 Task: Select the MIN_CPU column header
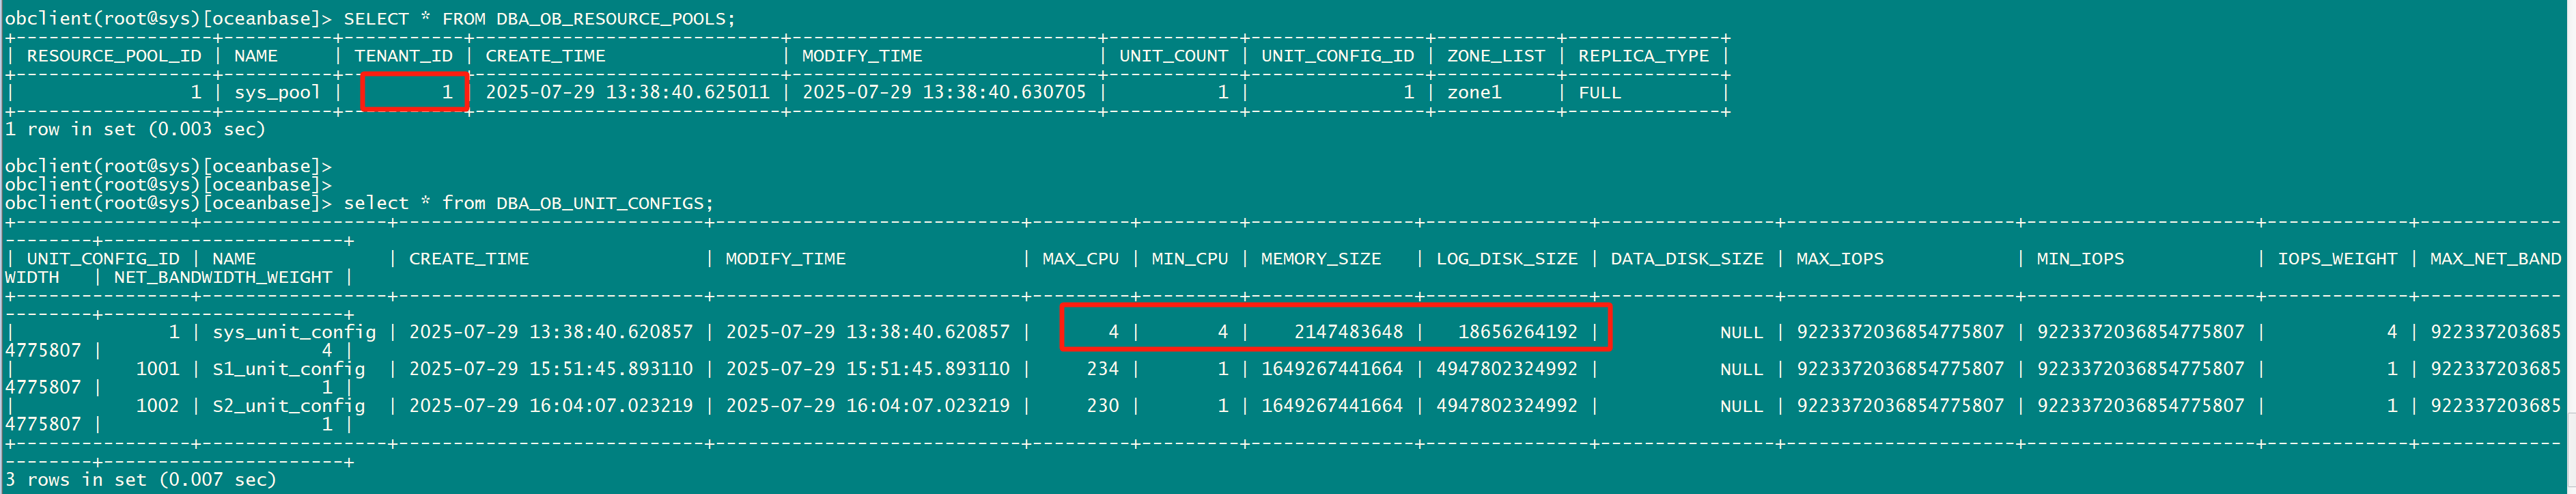point(1190,259)
